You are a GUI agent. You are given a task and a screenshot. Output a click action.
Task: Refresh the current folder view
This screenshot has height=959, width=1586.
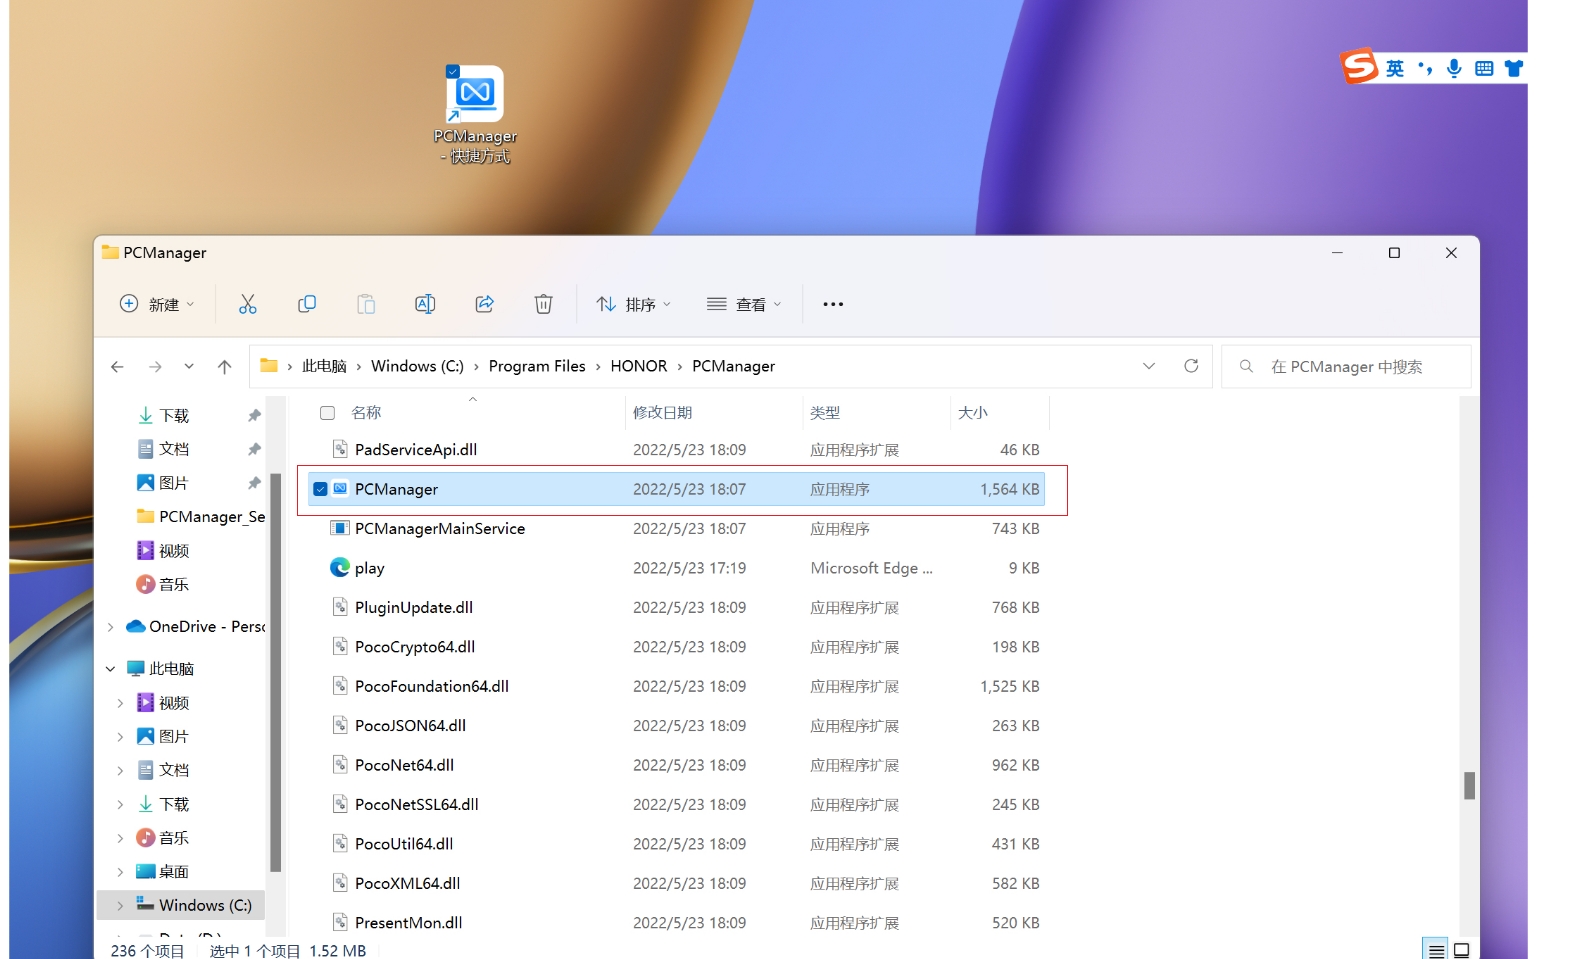(x=1191, y=366)
